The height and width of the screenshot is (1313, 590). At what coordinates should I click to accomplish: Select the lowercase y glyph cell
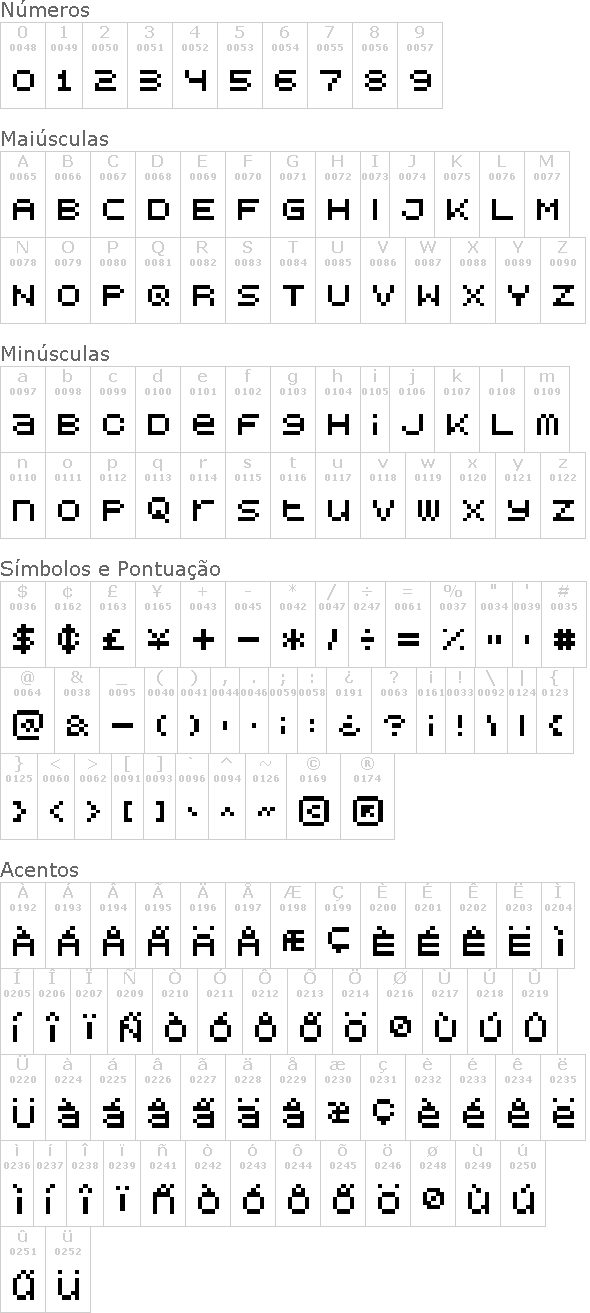518,495
